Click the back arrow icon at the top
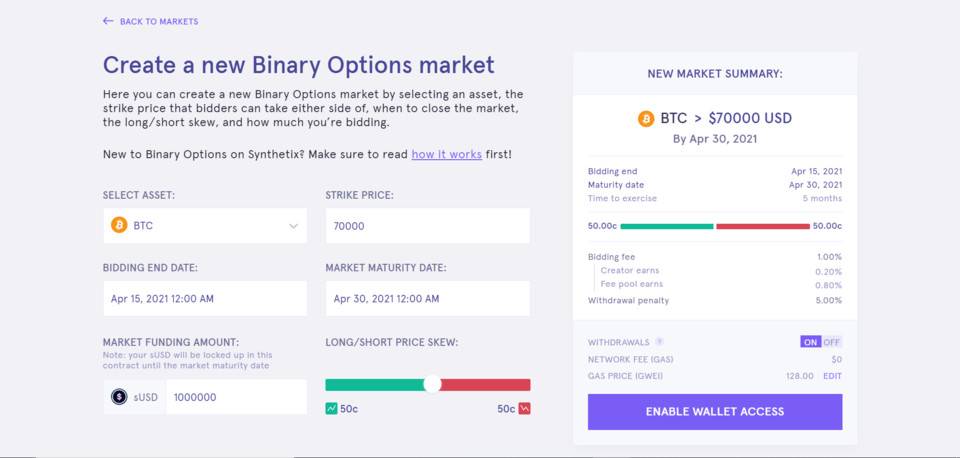The image size is (960, 458). click(108, 21)
